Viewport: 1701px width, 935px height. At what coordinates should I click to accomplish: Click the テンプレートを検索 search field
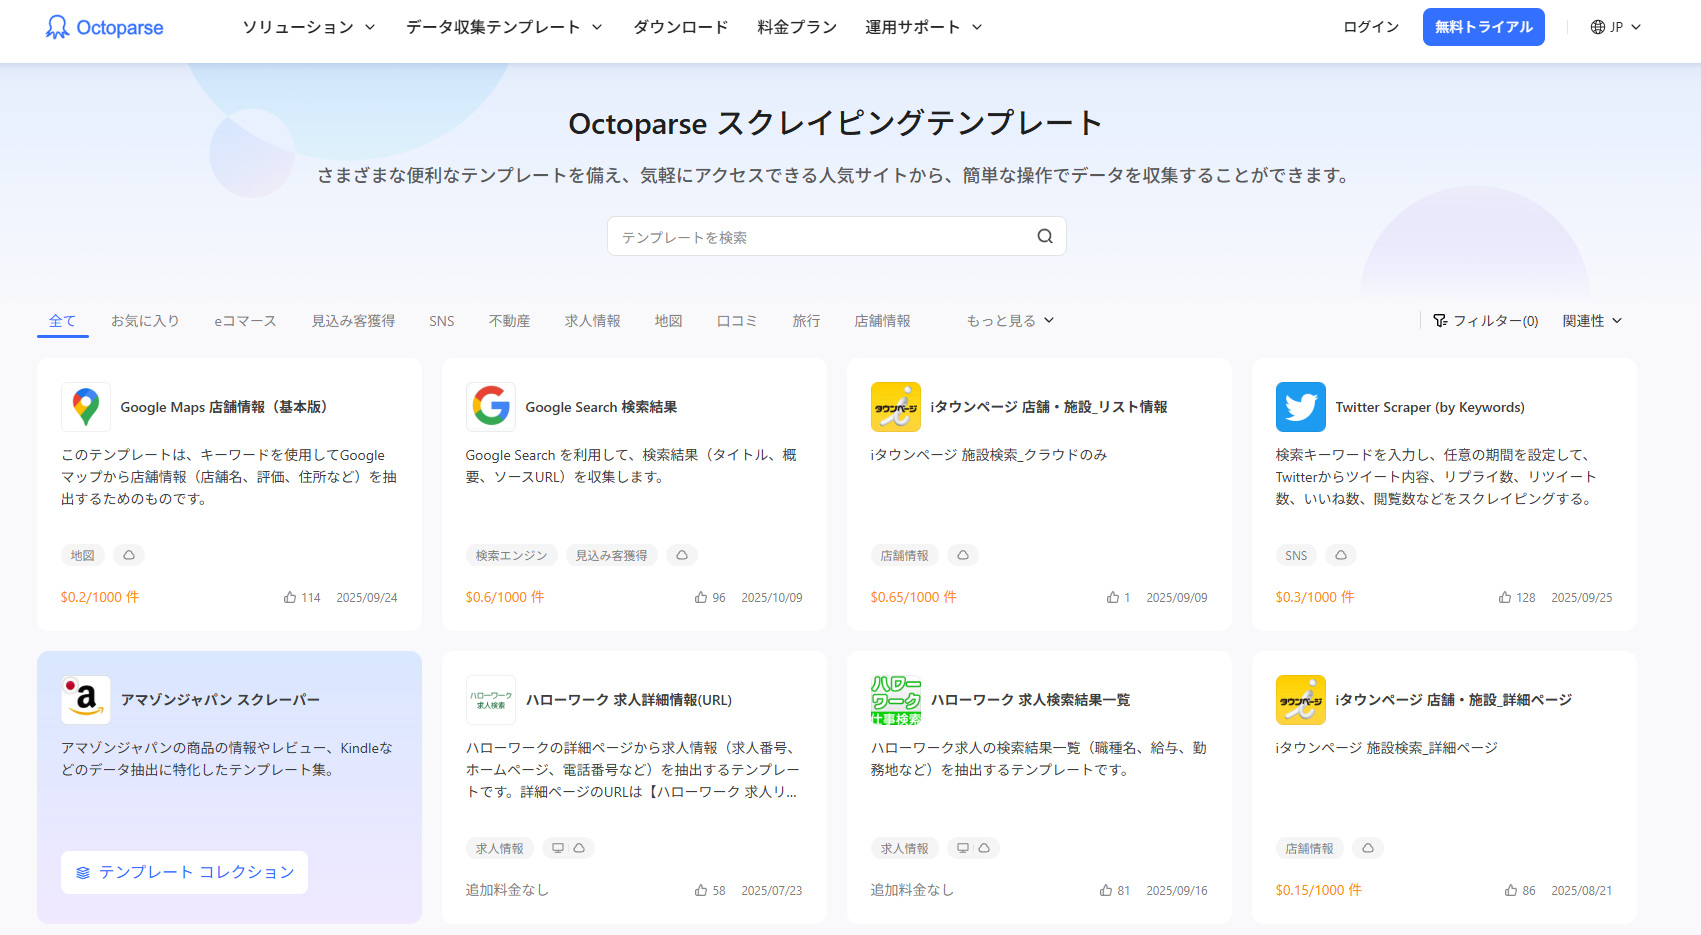pos(820,237)
